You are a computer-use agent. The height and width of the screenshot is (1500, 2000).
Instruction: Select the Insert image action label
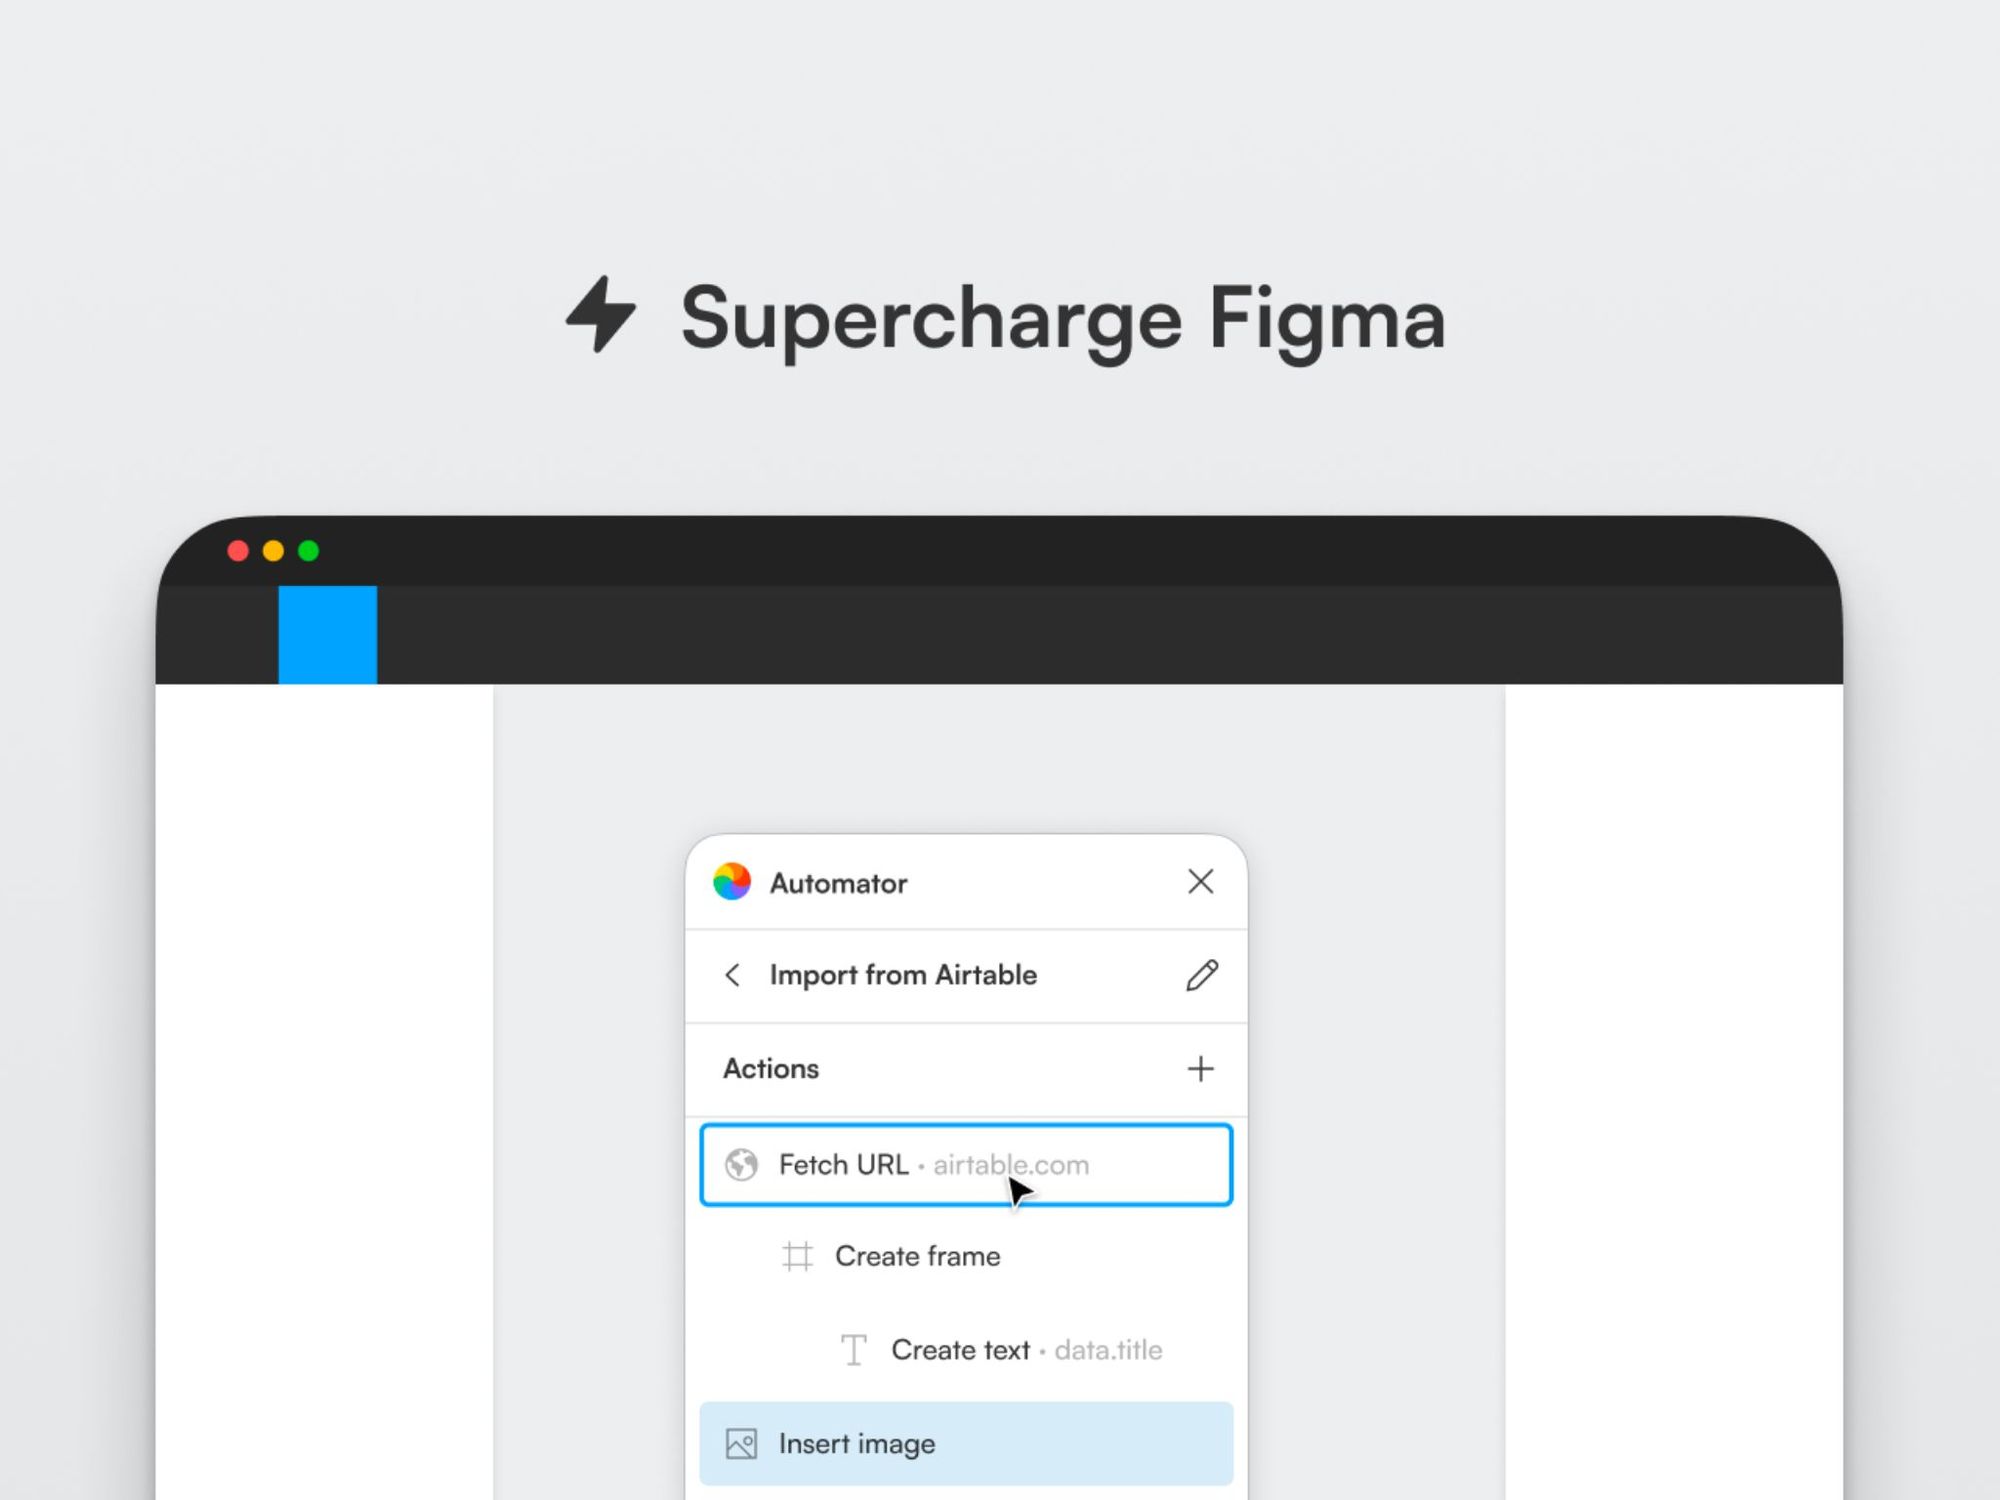pyautogui.click(x=857, y=1444)
